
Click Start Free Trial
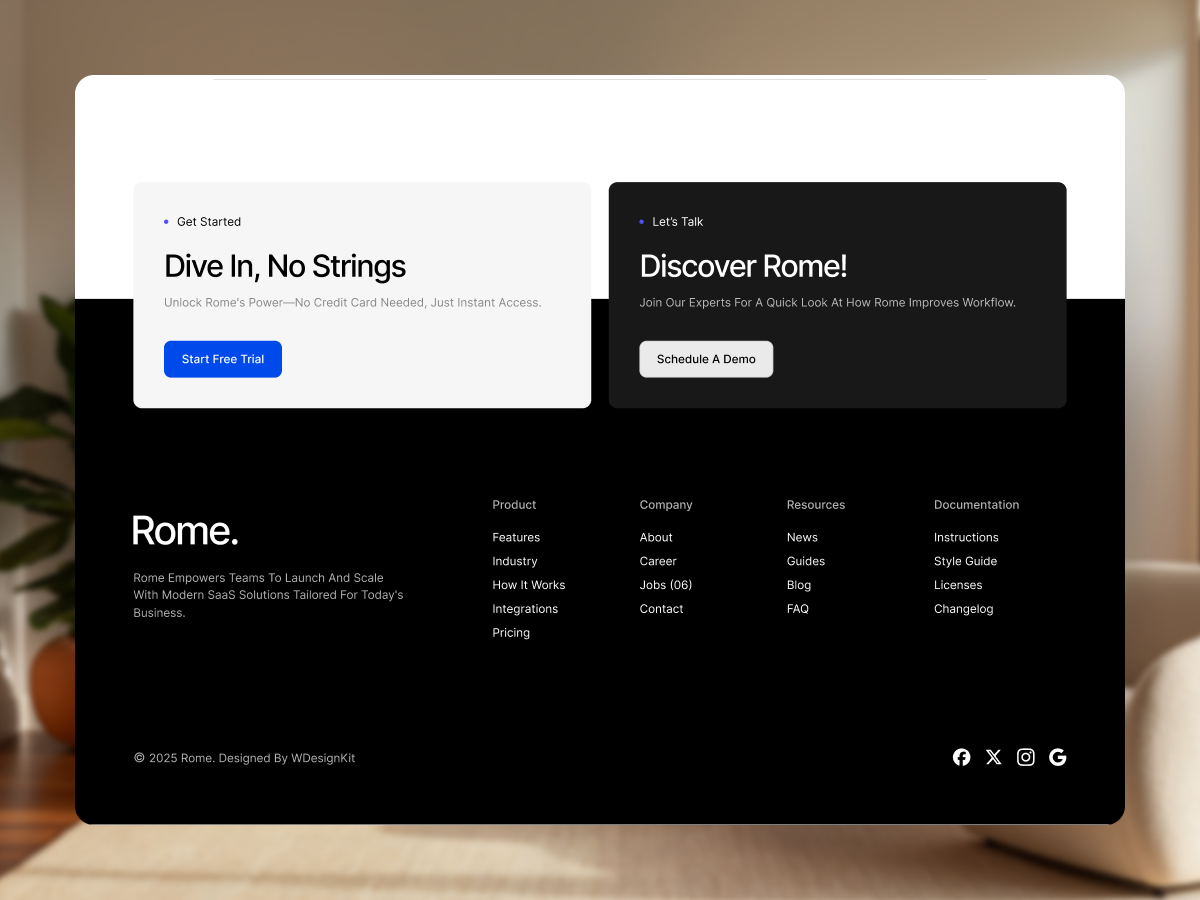(x=222, y=359)
